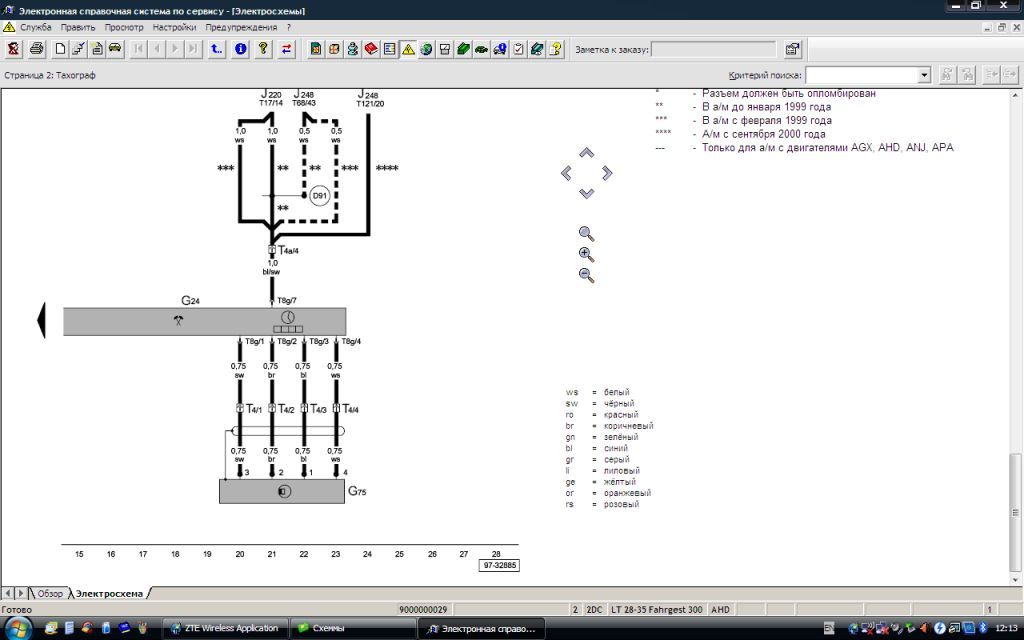Screen dimensions: 1024x640
Task: Open the blue information icon
Action: coord(240,49)
